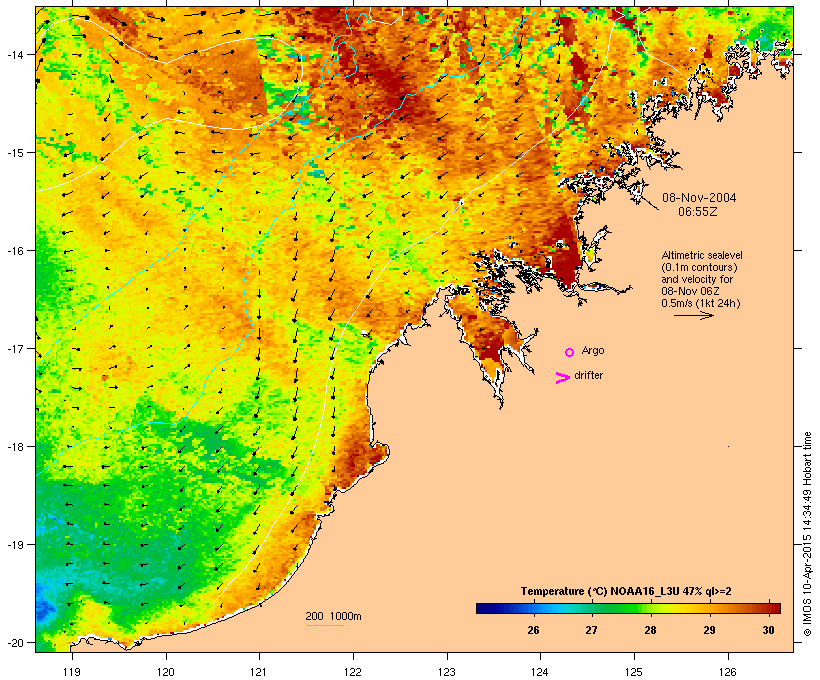Click the '(0.1m contours)' caption line
Image resolution: width=820 pixels, height=680 pixels.
pos(699,267)
